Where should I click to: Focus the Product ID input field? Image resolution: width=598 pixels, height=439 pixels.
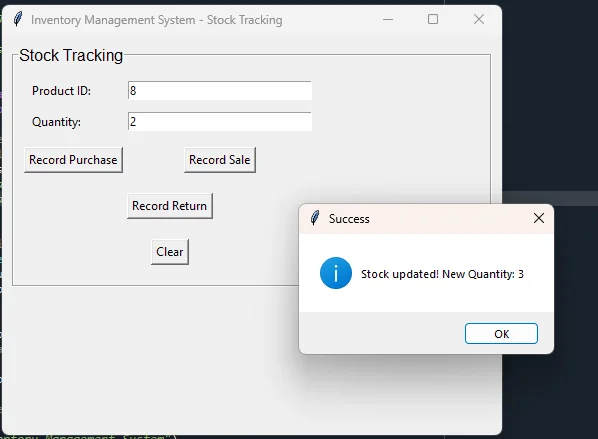pos(220,91)
